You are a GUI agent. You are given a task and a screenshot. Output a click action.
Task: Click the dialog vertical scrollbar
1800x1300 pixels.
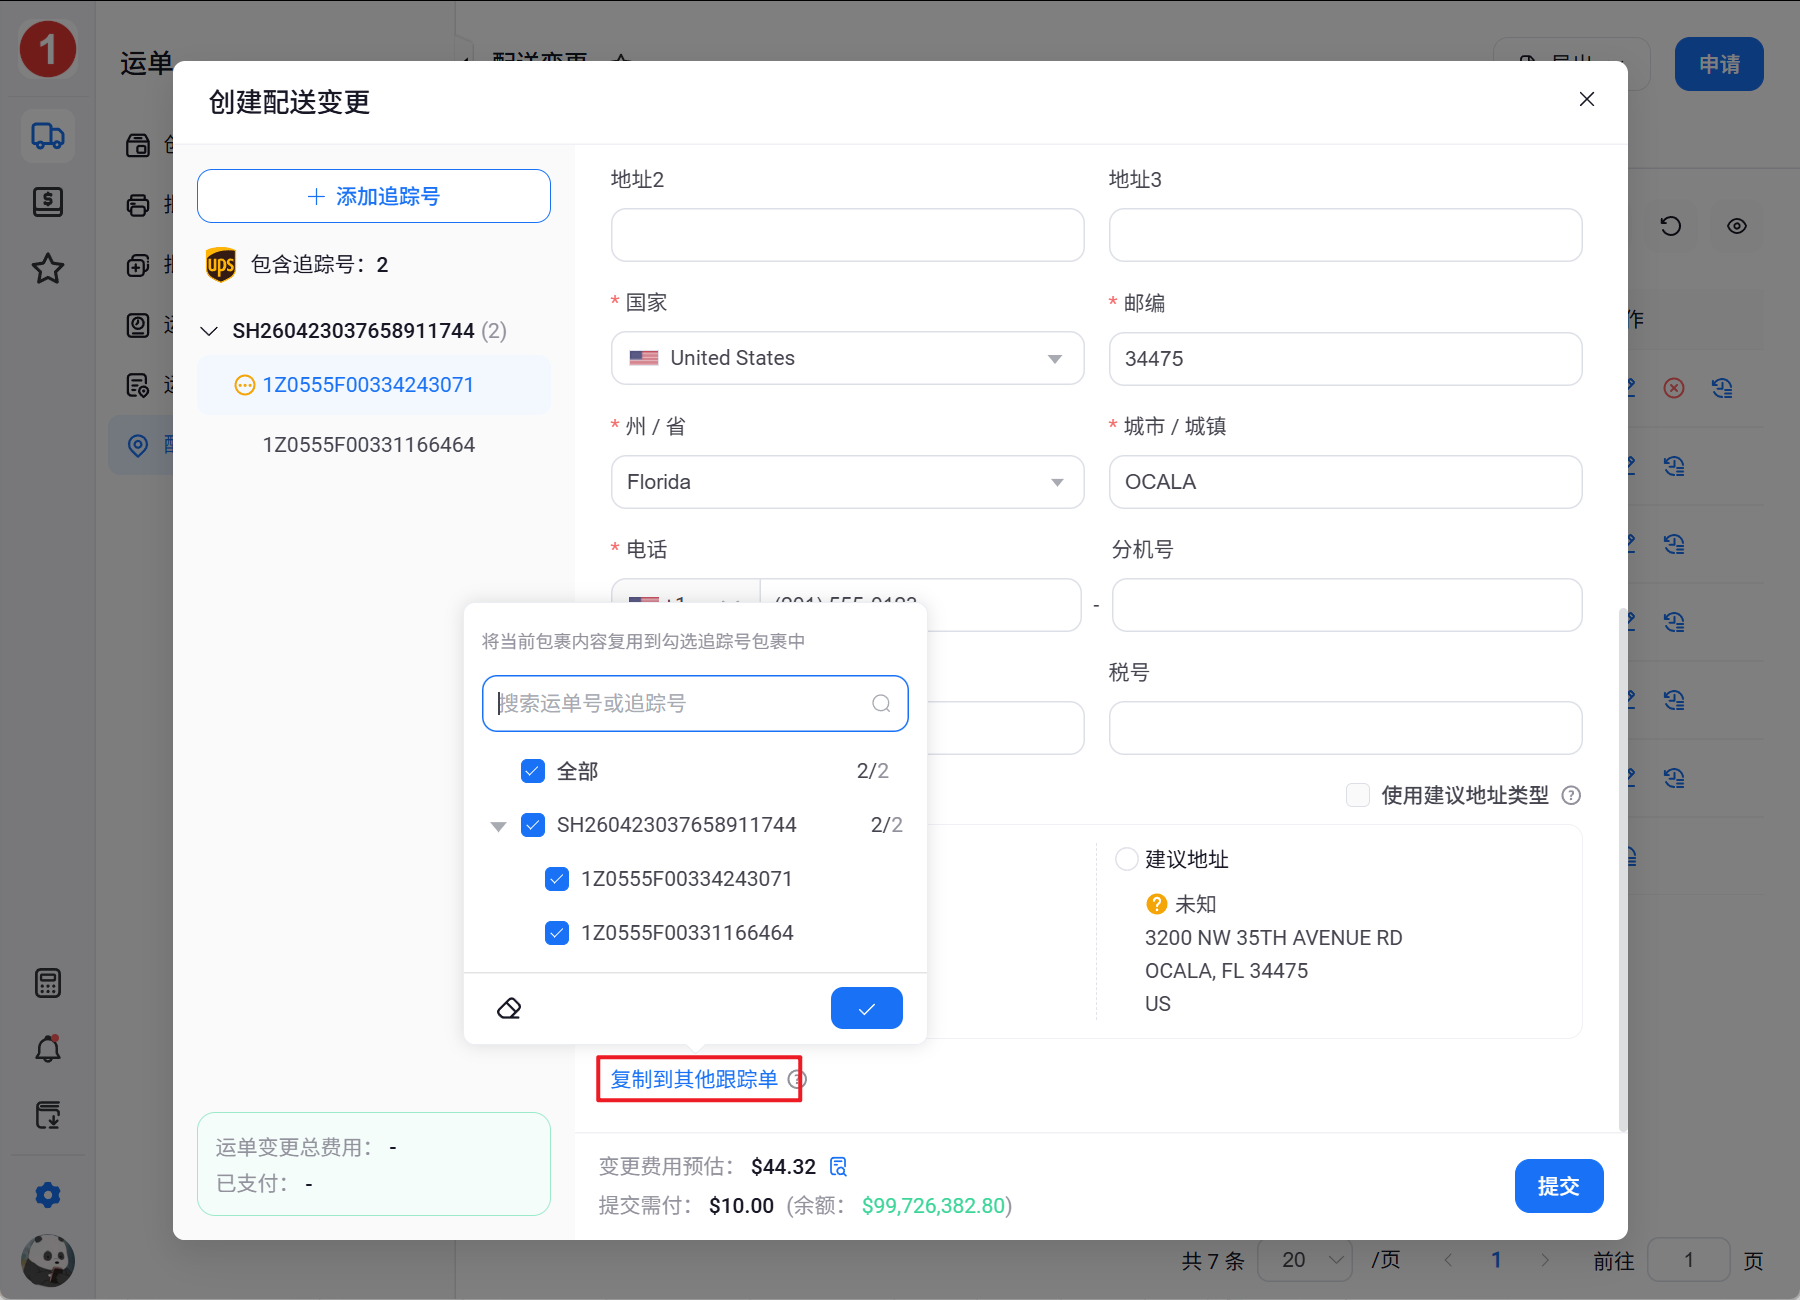click(x=1622, y=870)
